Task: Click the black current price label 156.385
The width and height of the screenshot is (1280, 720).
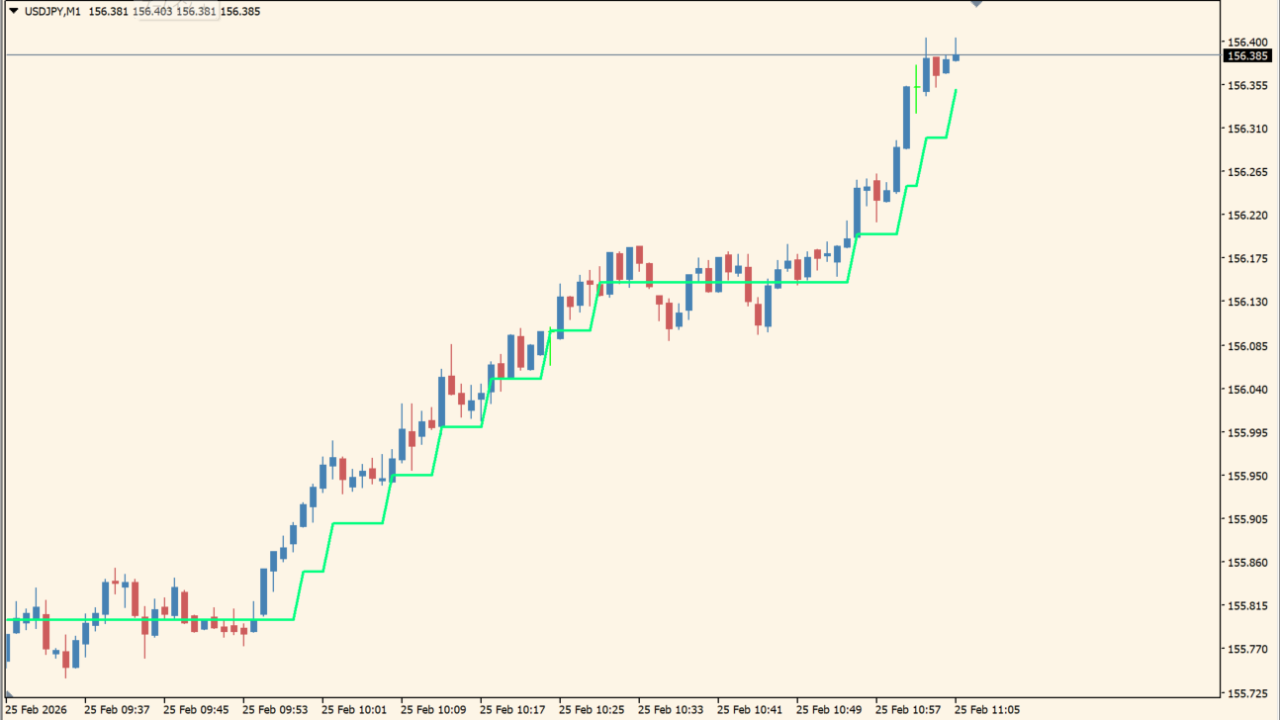Action: pos(1247,56)
